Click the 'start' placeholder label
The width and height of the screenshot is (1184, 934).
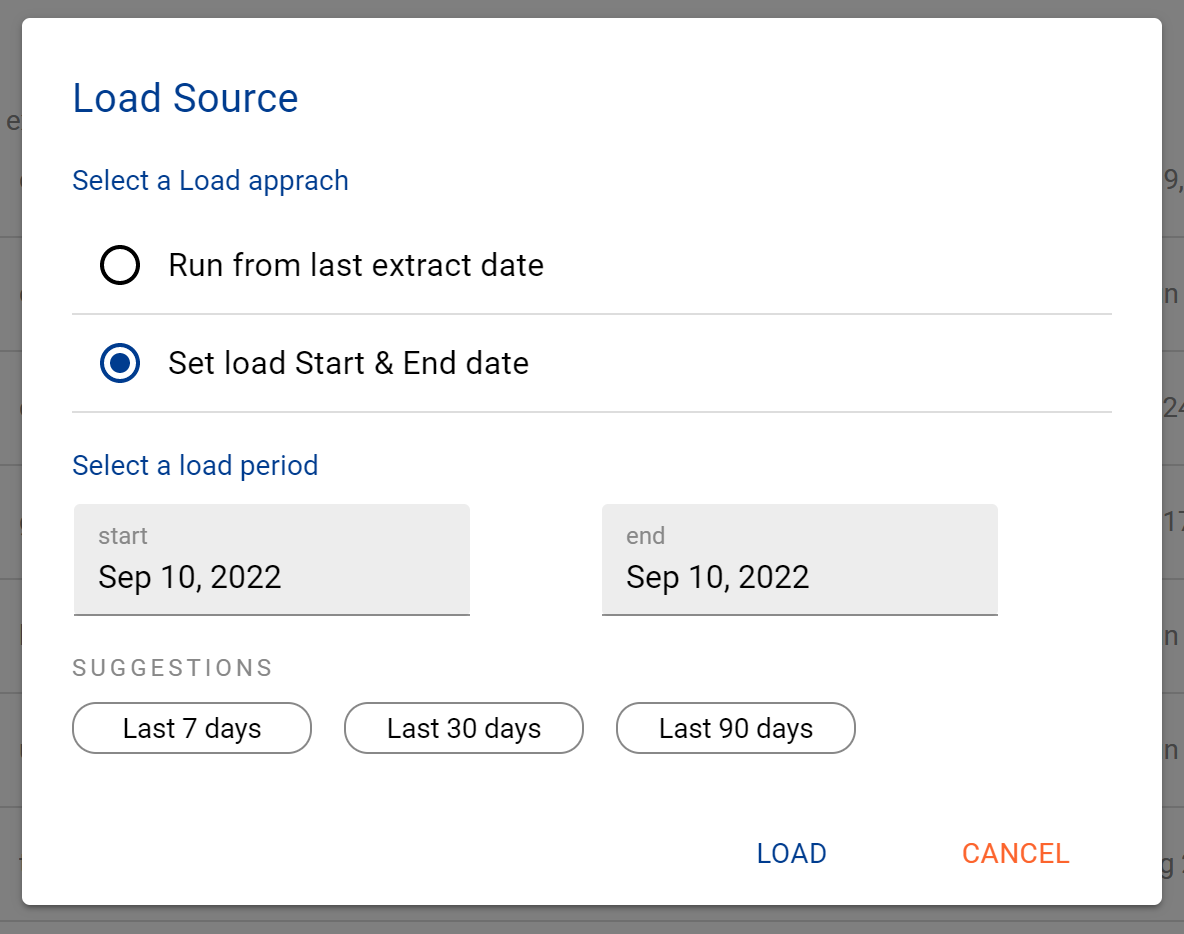tap(123, 536)
